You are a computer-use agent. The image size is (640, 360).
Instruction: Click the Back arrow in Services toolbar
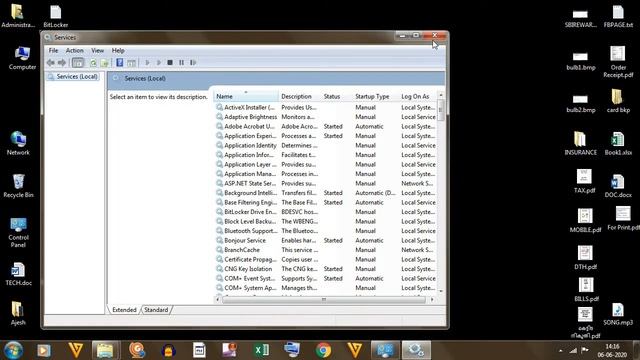(51, 62)
